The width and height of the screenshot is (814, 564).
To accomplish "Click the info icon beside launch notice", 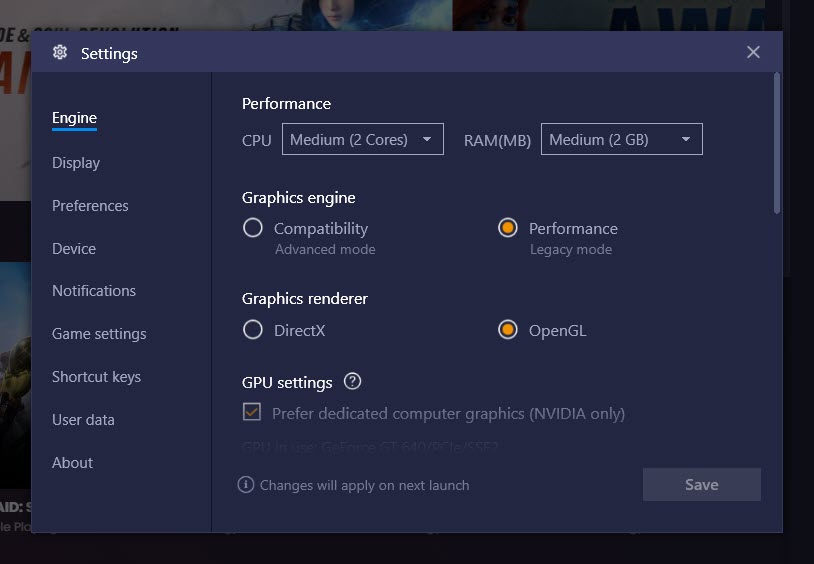I will click(x=246, y=485).
